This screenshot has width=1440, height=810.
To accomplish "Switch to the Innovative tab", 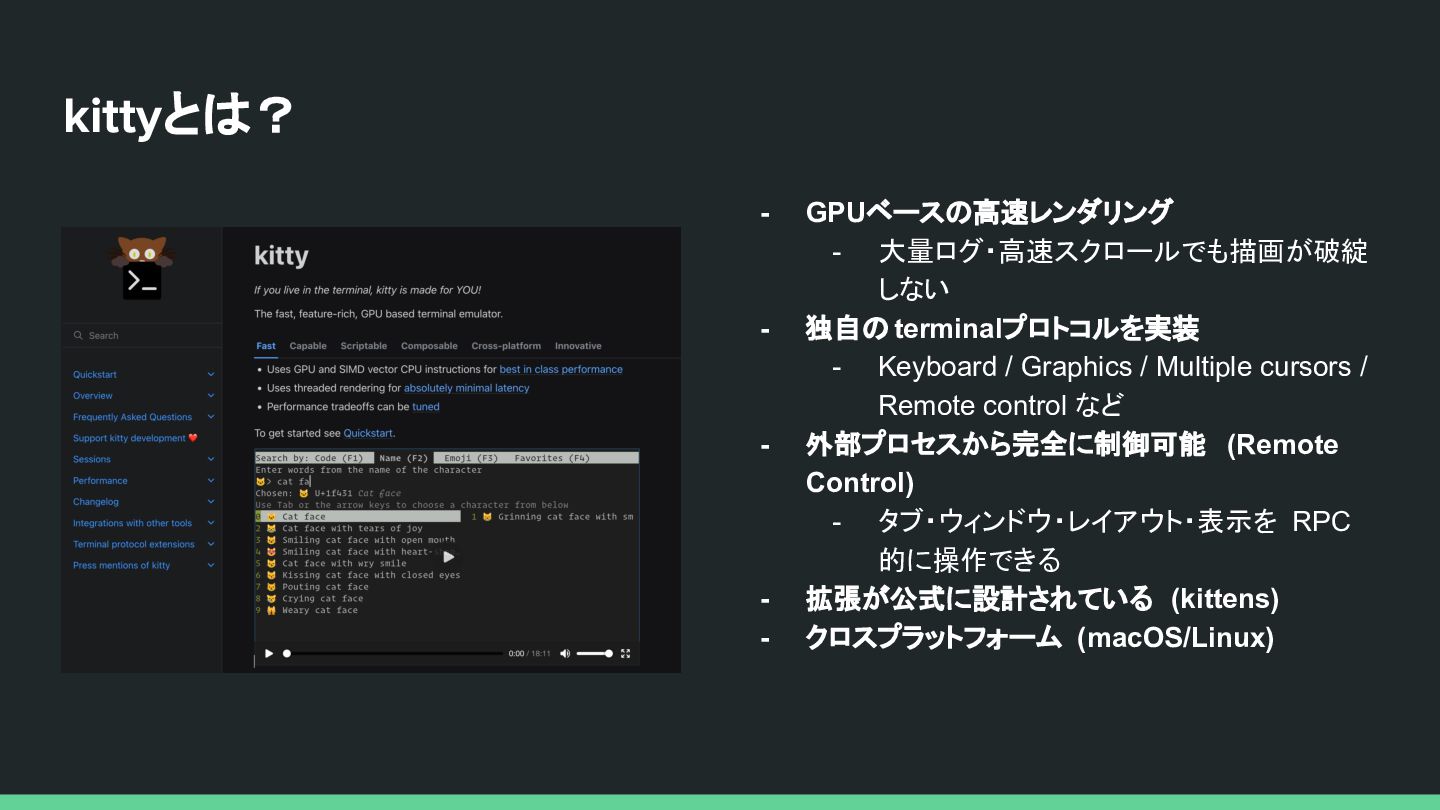I will [x=578, y=346].
